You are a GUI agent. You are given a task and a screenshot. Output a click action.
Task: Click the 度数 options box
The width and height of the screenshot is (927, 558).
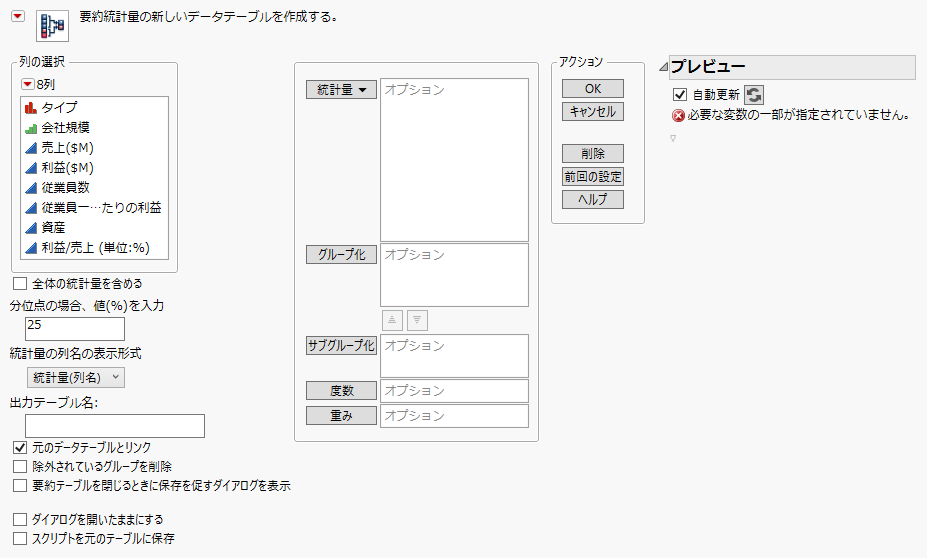[x=454, y=391]
